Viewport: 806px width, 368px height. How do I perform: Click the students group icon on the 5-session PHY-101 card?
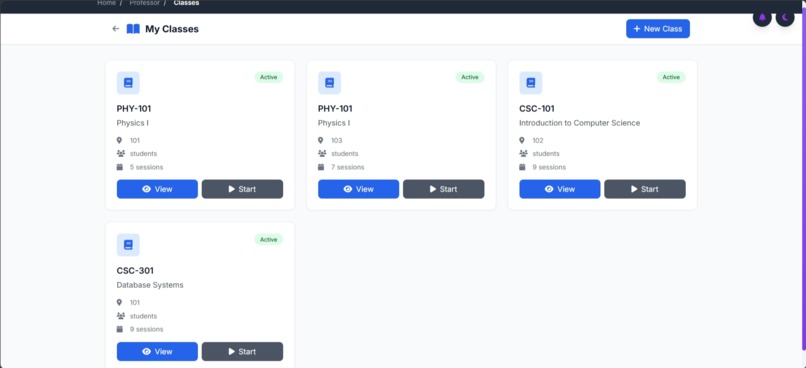click(x=121, y=154)
